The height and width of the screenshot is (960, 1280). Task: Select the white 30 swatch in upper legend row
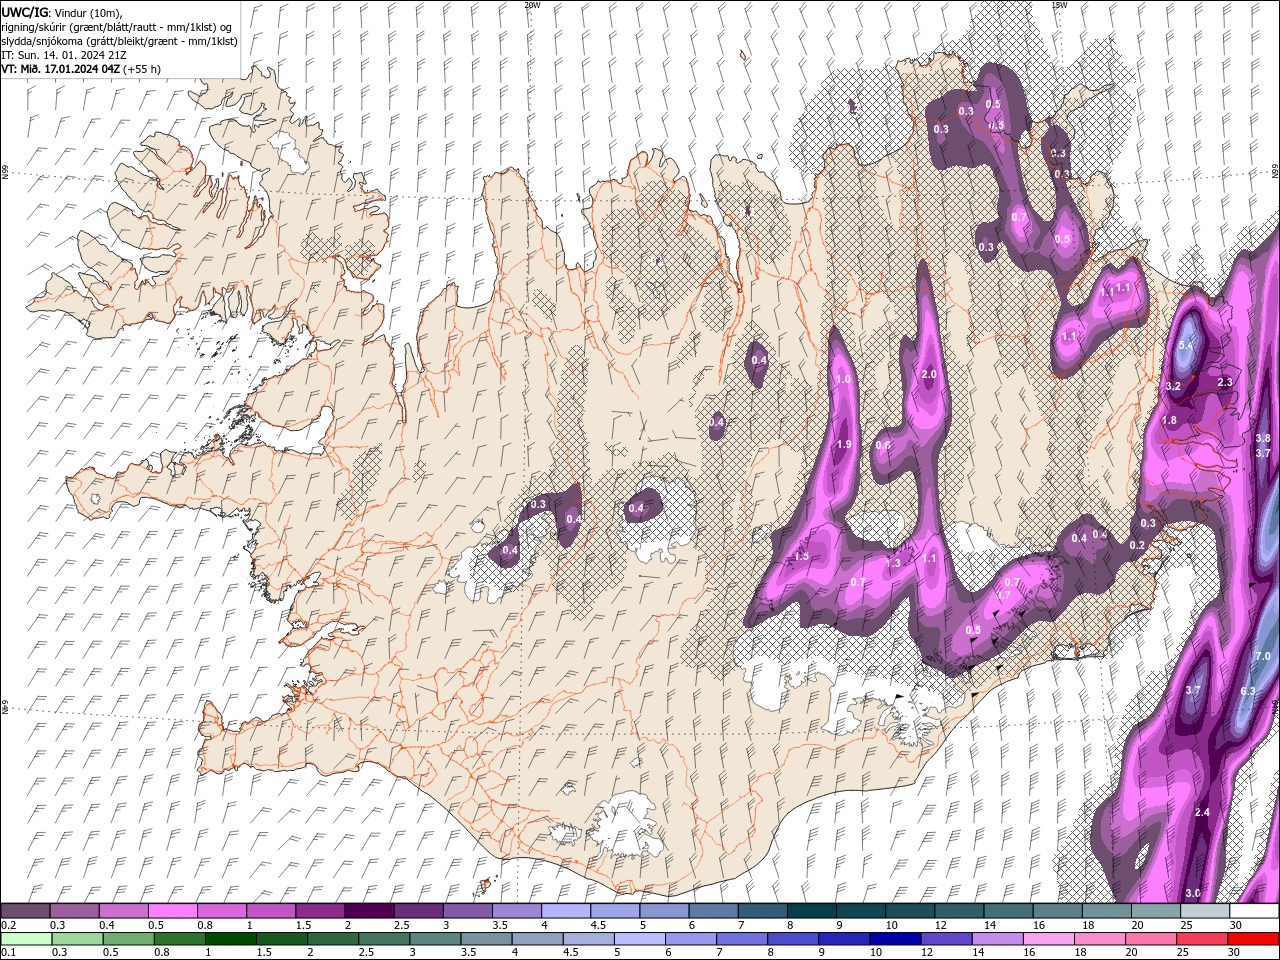pyautogui.click(x=1254, y=911)
